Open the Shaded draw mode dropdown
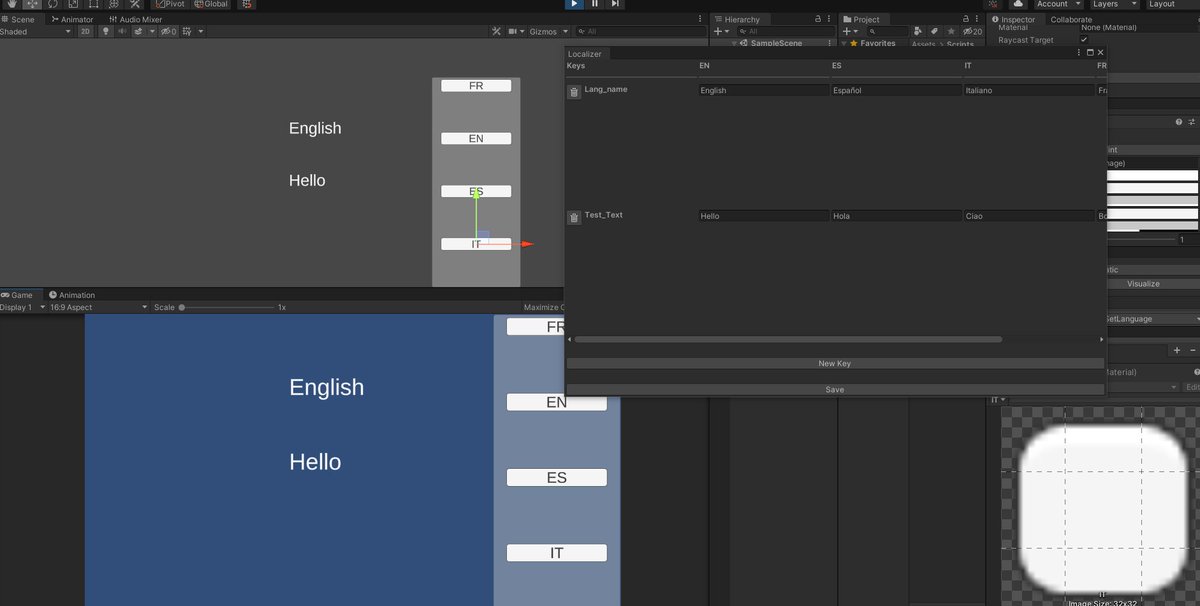The width and height of the screenshot is (1200, 606). pyautogui.click(x=35, y=31)
